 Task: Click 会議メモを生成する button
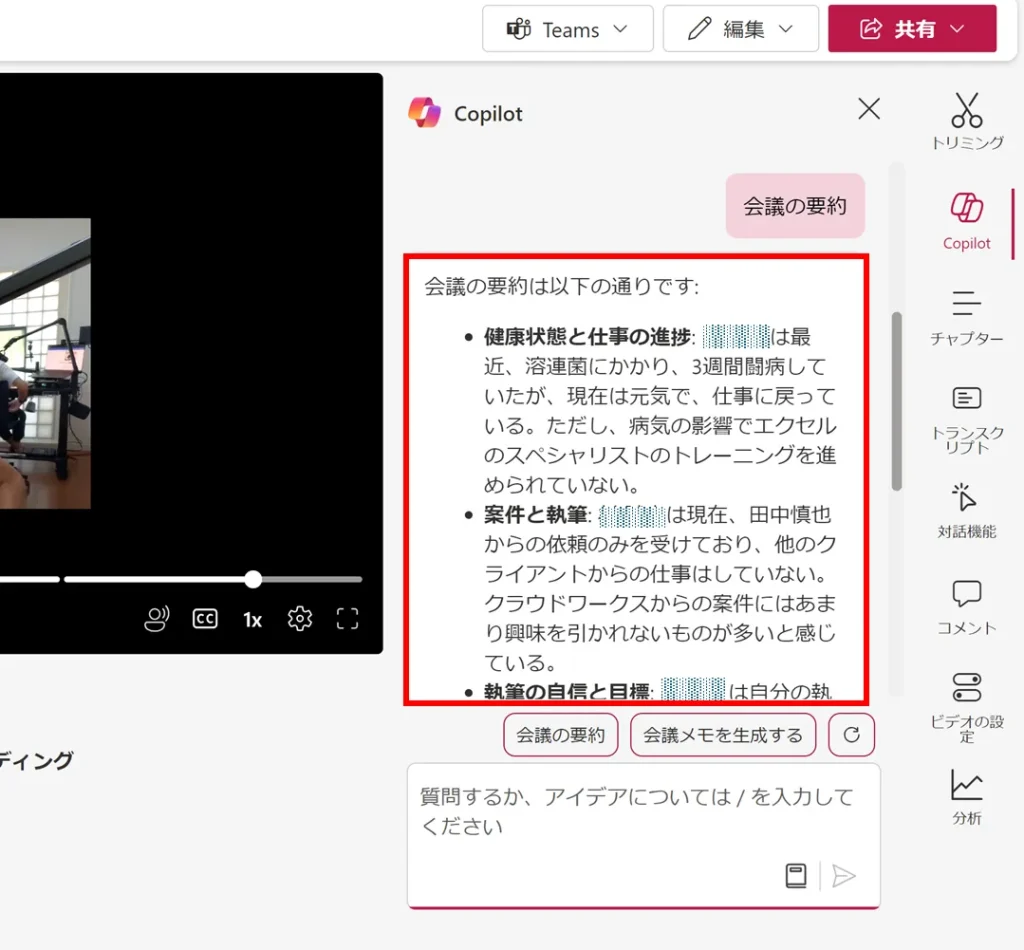tap(722, 735)
